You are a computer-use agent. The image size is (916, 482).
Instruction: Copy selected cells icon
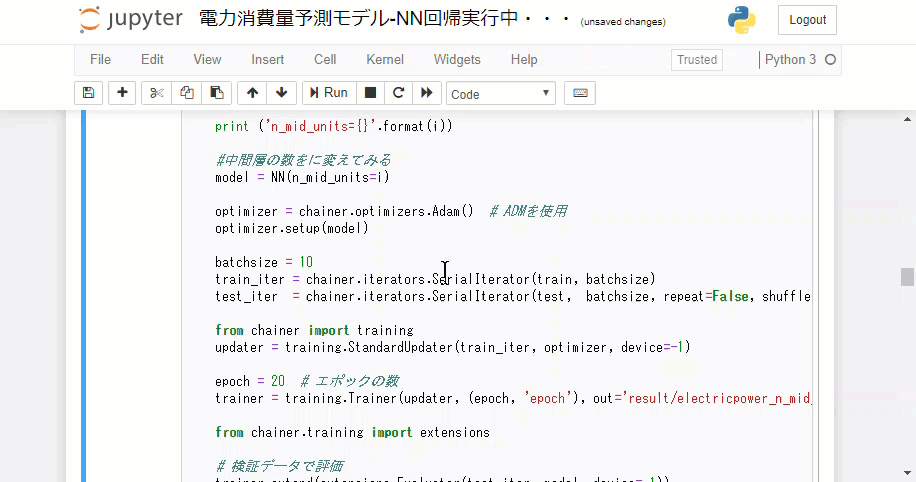[x=187, y=93]
